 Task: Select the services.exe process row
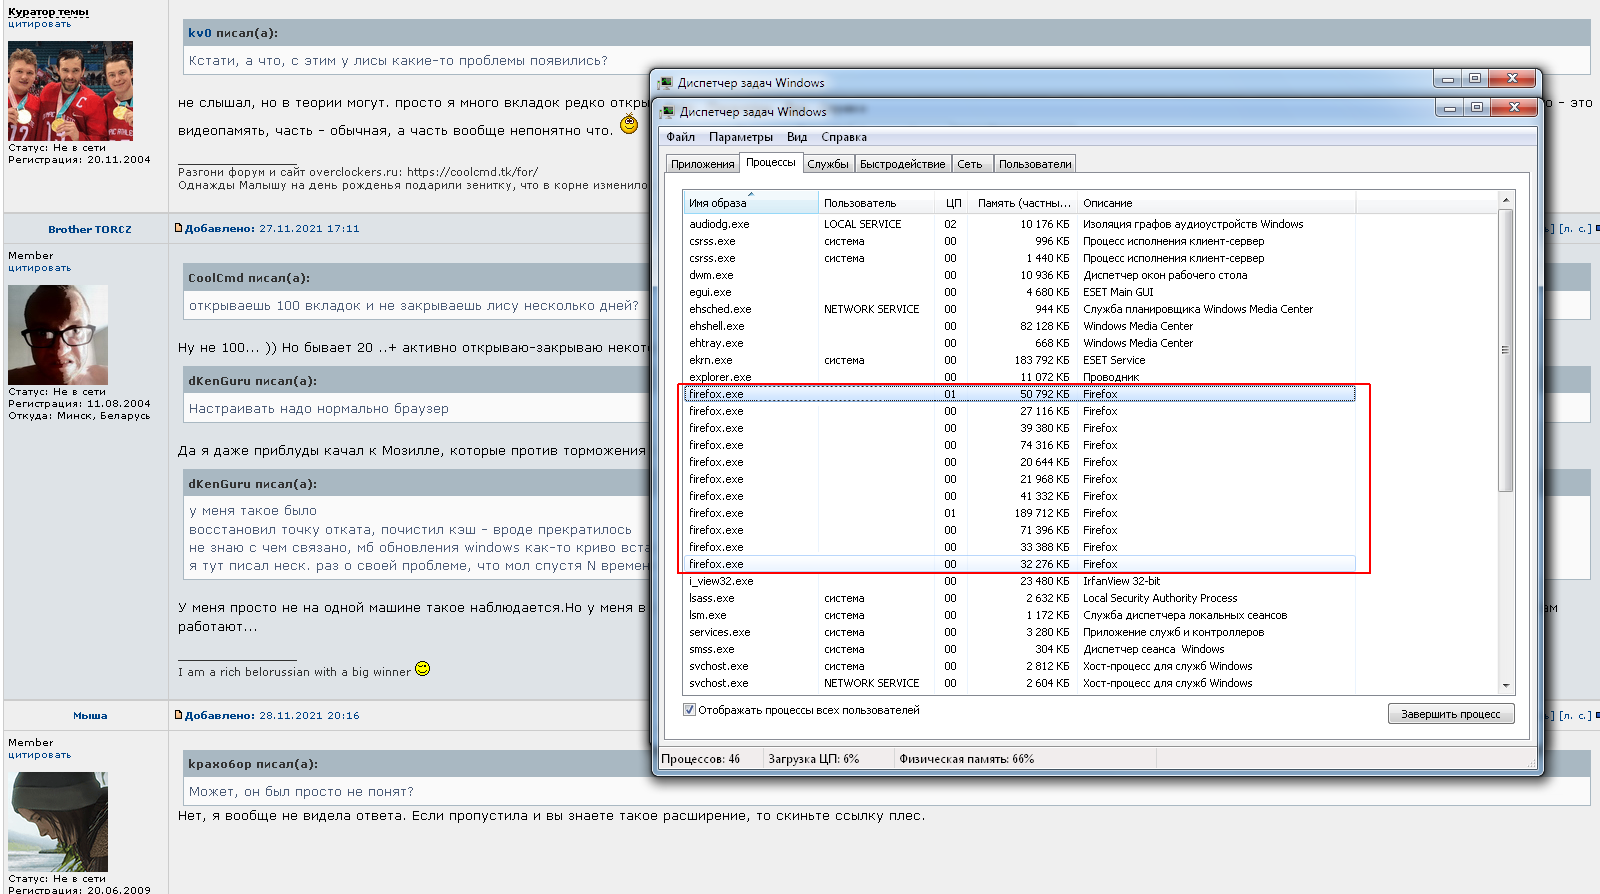[1019, 632]
